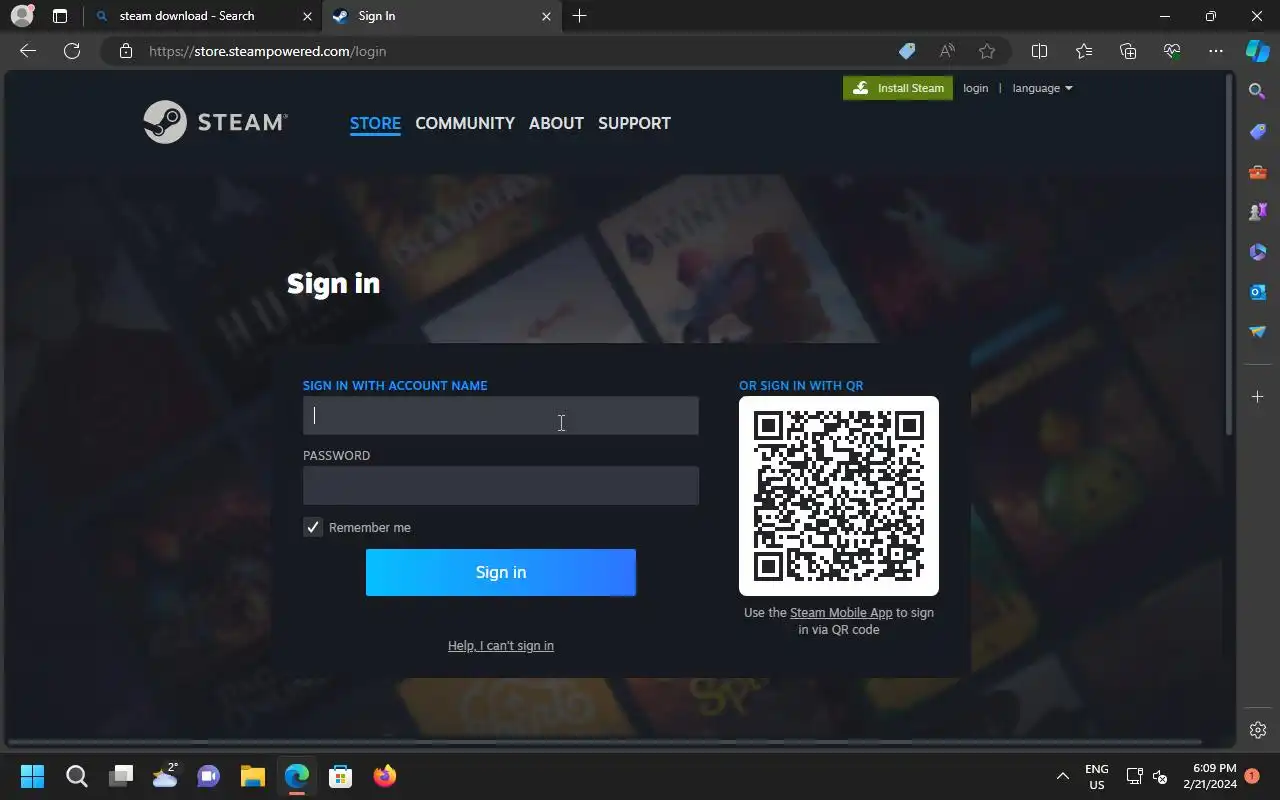Image resolution: width=1280 pixels, height=800 pixels.
Task: Open Edge Settings and more ellipsis
Action: (x=1216, y=51)
